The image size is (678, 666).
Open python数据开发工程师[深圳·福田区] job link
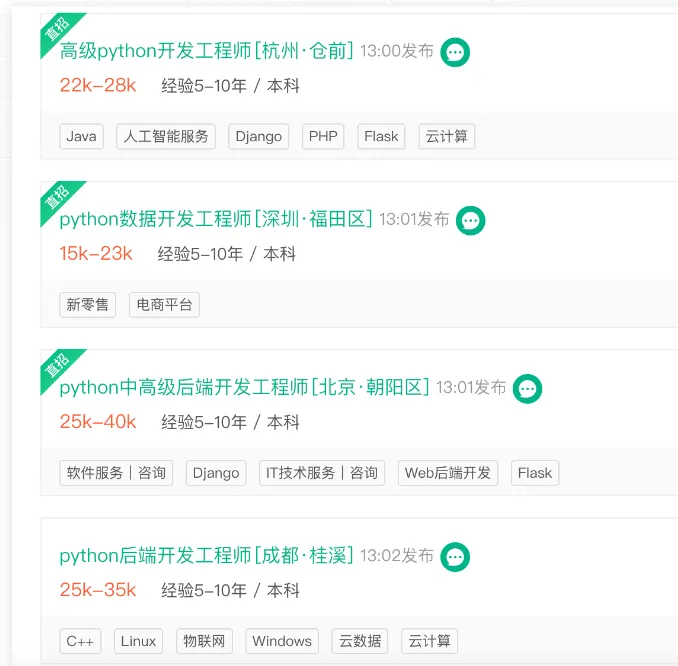pyautogui.click(x=216, y=219)
